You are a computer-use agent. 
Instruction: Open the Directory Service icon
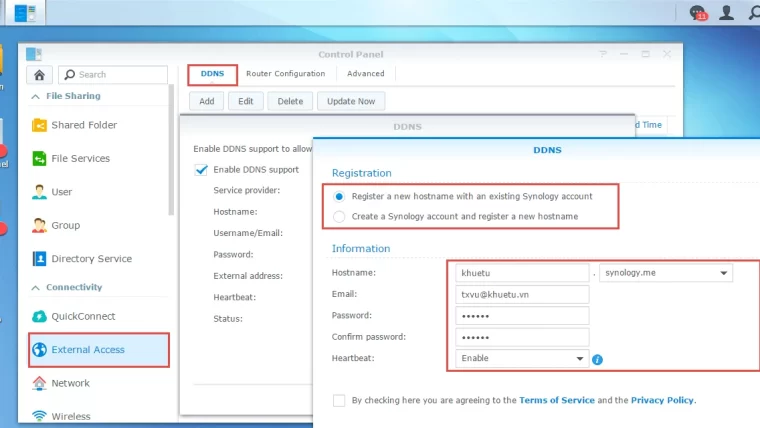[39, 259]
